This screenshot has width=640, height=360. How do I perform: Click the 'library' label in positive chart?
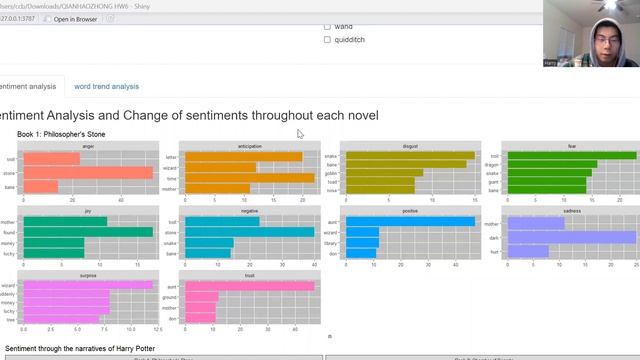click(331, 243)
